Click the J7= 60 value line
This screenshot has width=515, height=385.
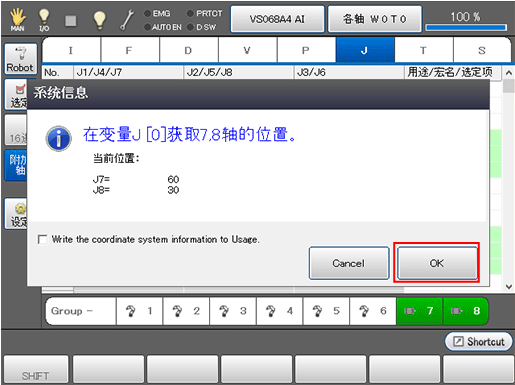point(136,179)
